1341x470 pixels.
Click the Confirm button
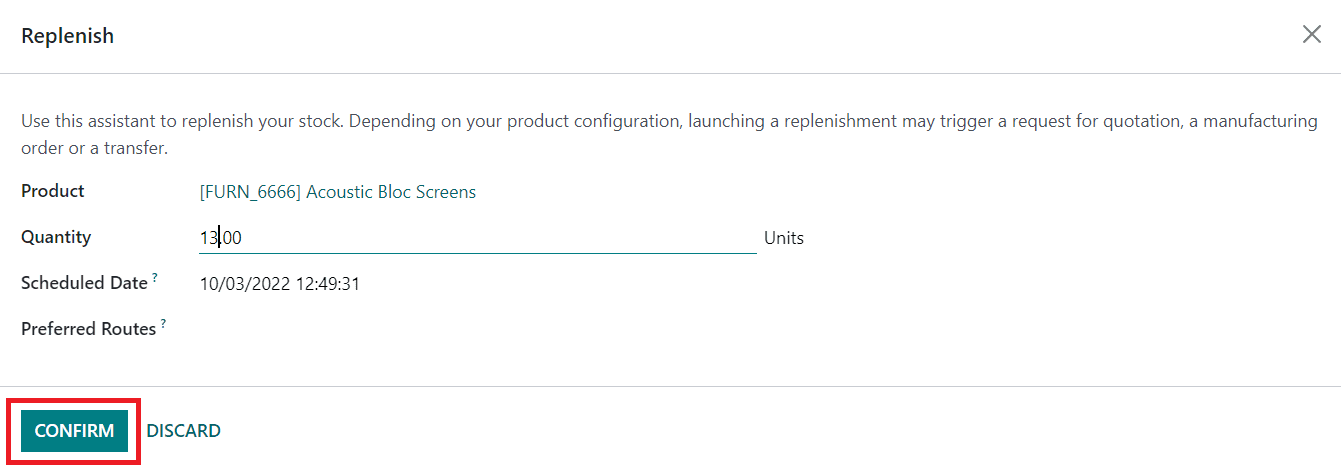[x=74, y=431]
